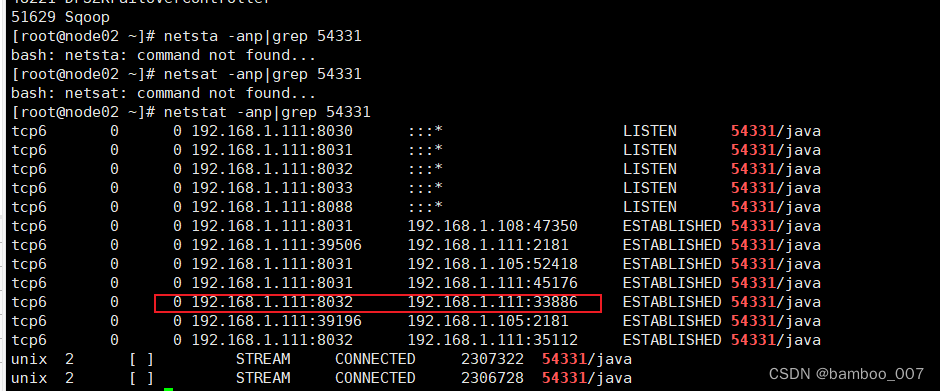The height and width of the screenshot is (391, 940).
Task: Click the correct "netstat" command word
Action: coord(195,112)
